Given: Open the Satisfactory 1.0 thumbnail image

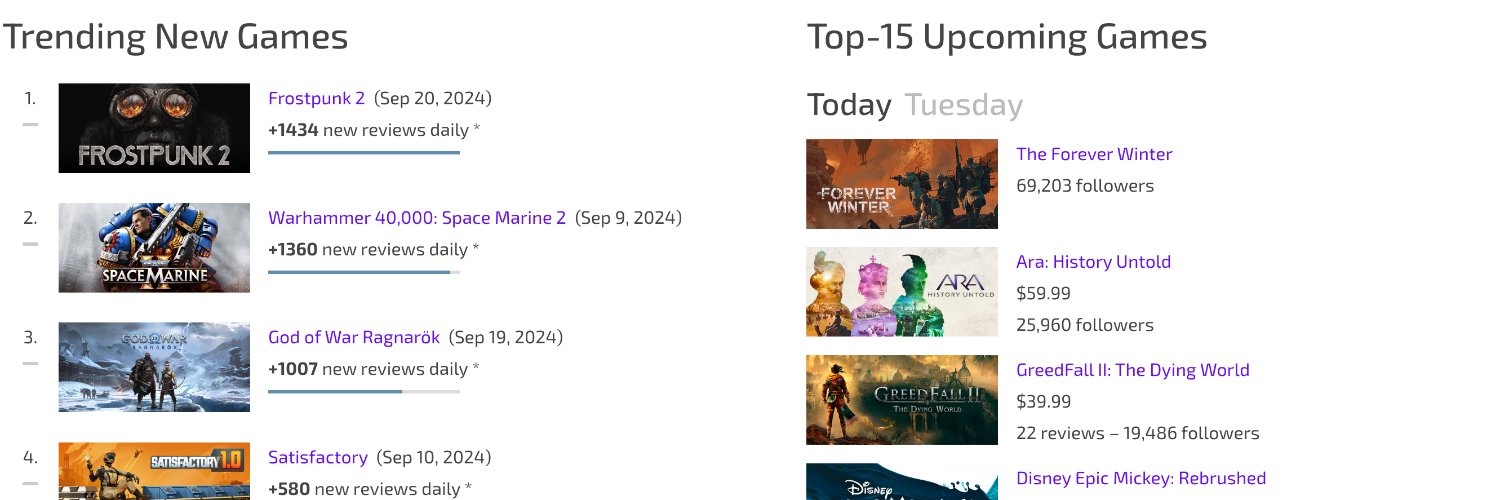Looking at the screenshot, I should coord(154,471).
